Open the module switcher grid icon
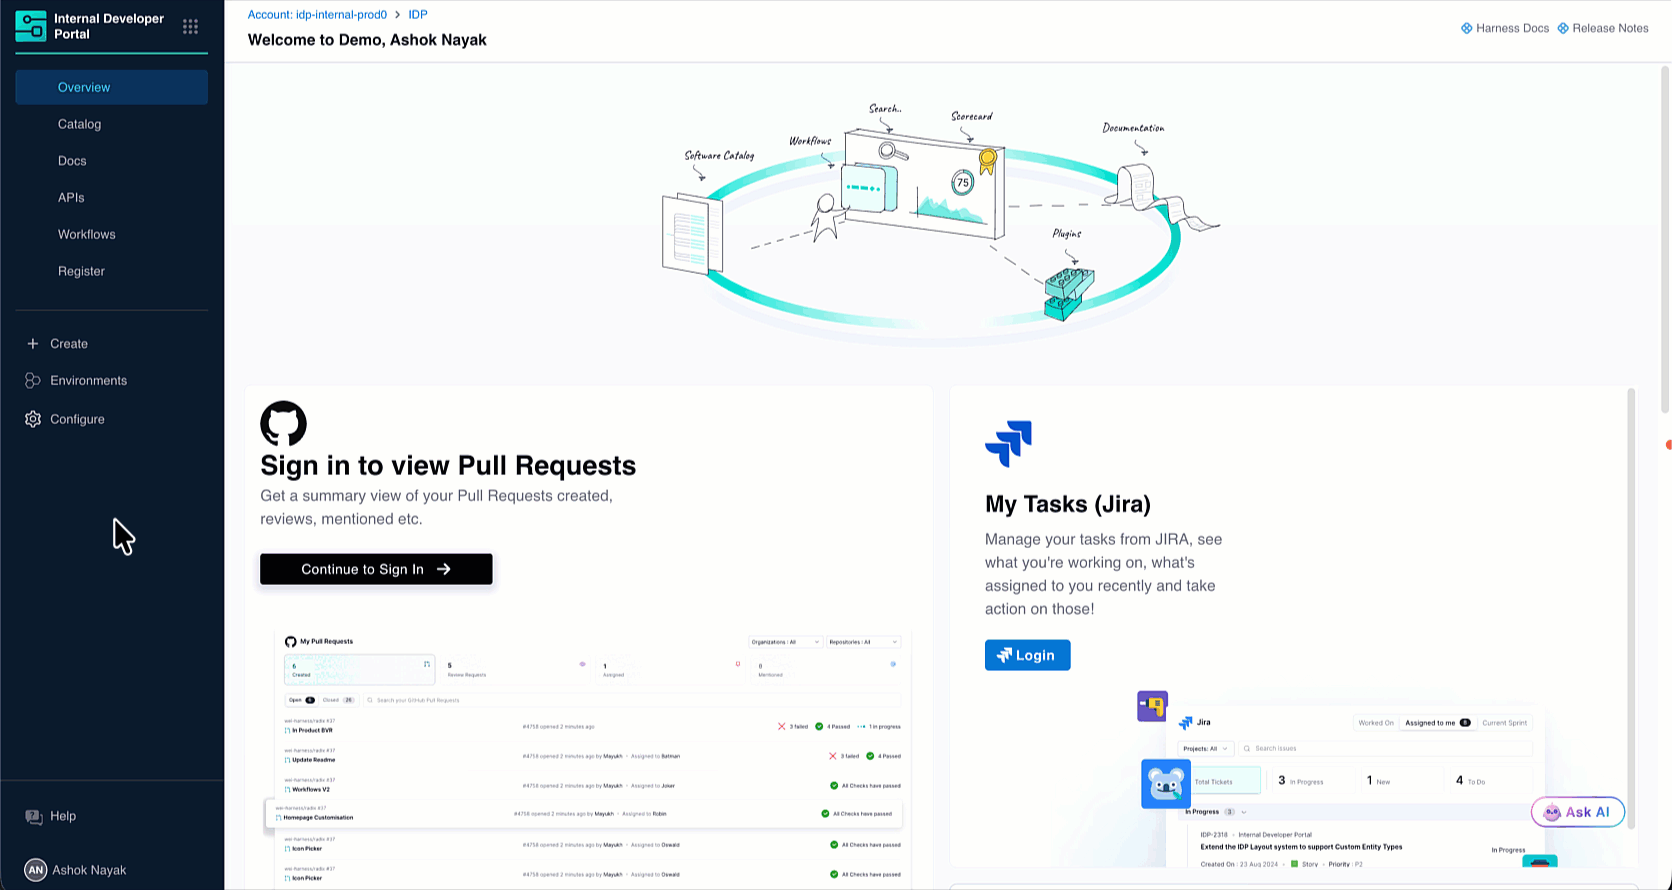This screenshot has width=1672, height=890. (190, 27)
